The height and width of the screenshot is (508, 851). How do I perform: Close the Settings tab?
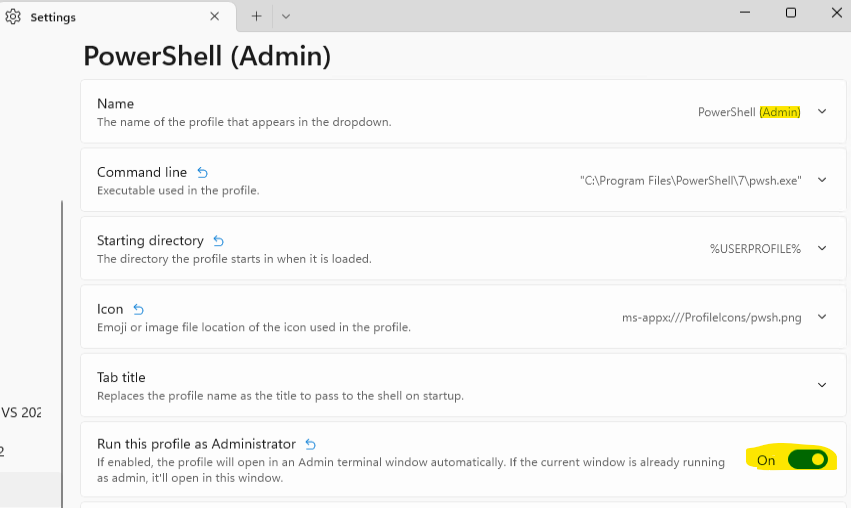(x=214, y=16)
